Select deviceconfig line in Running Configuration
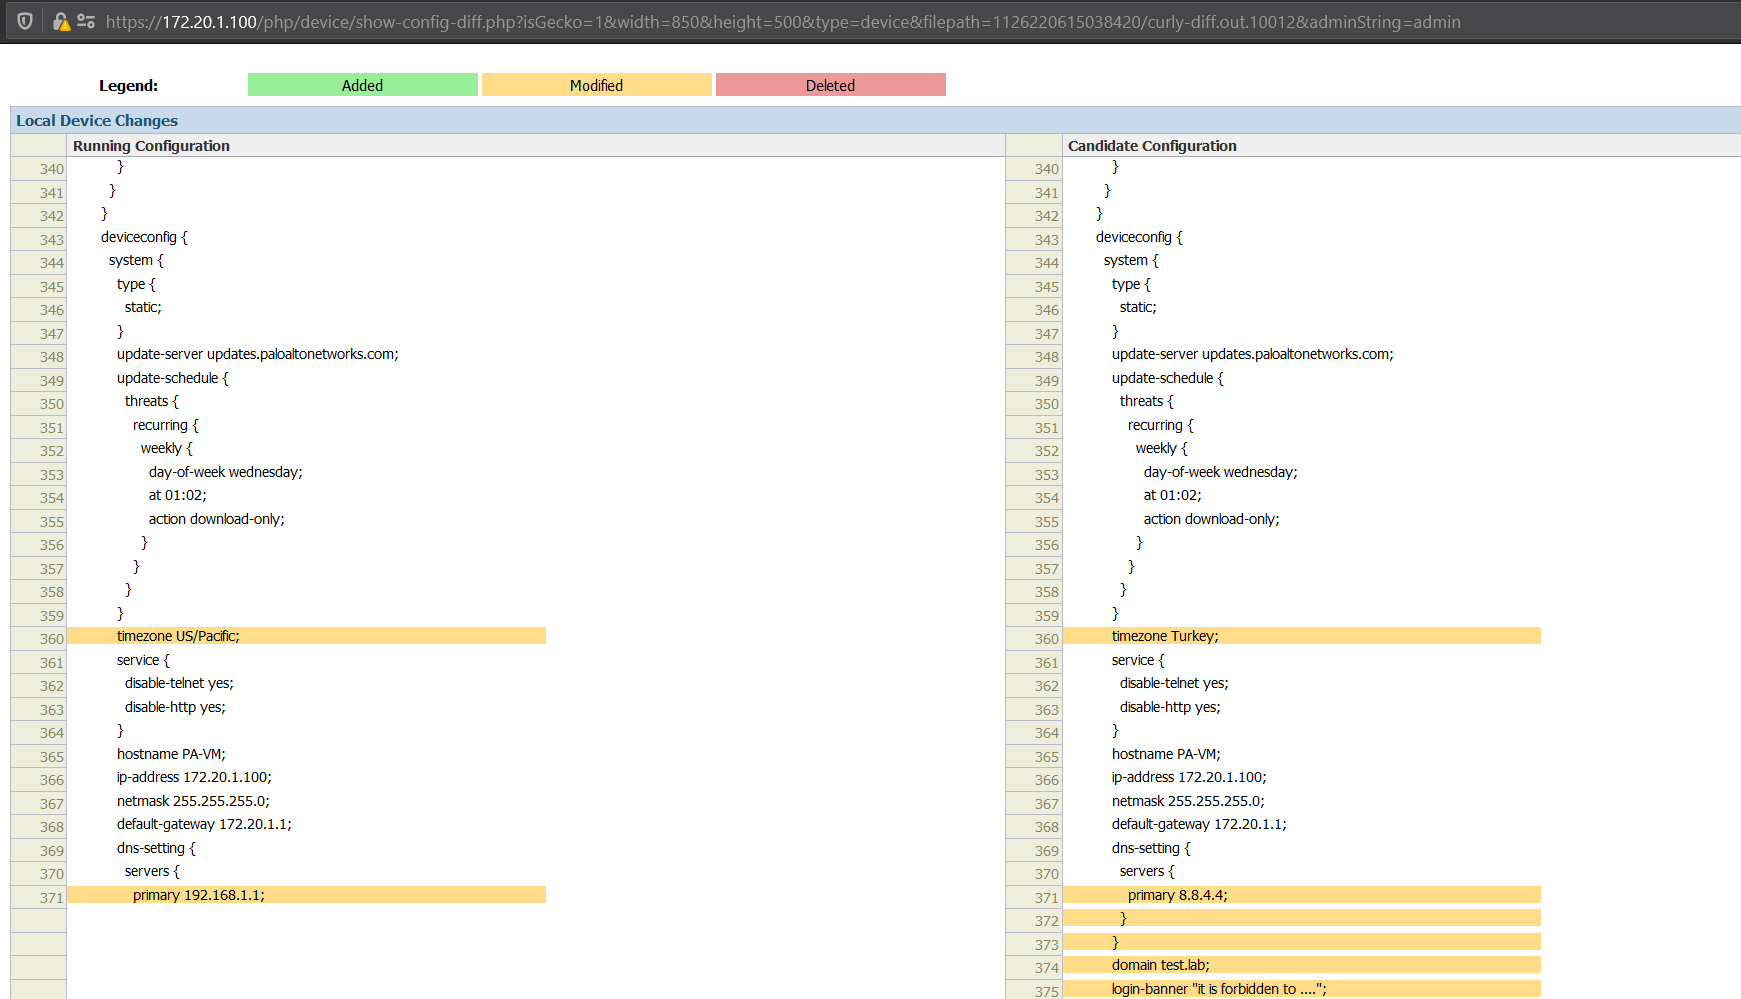 pos(144,237)
